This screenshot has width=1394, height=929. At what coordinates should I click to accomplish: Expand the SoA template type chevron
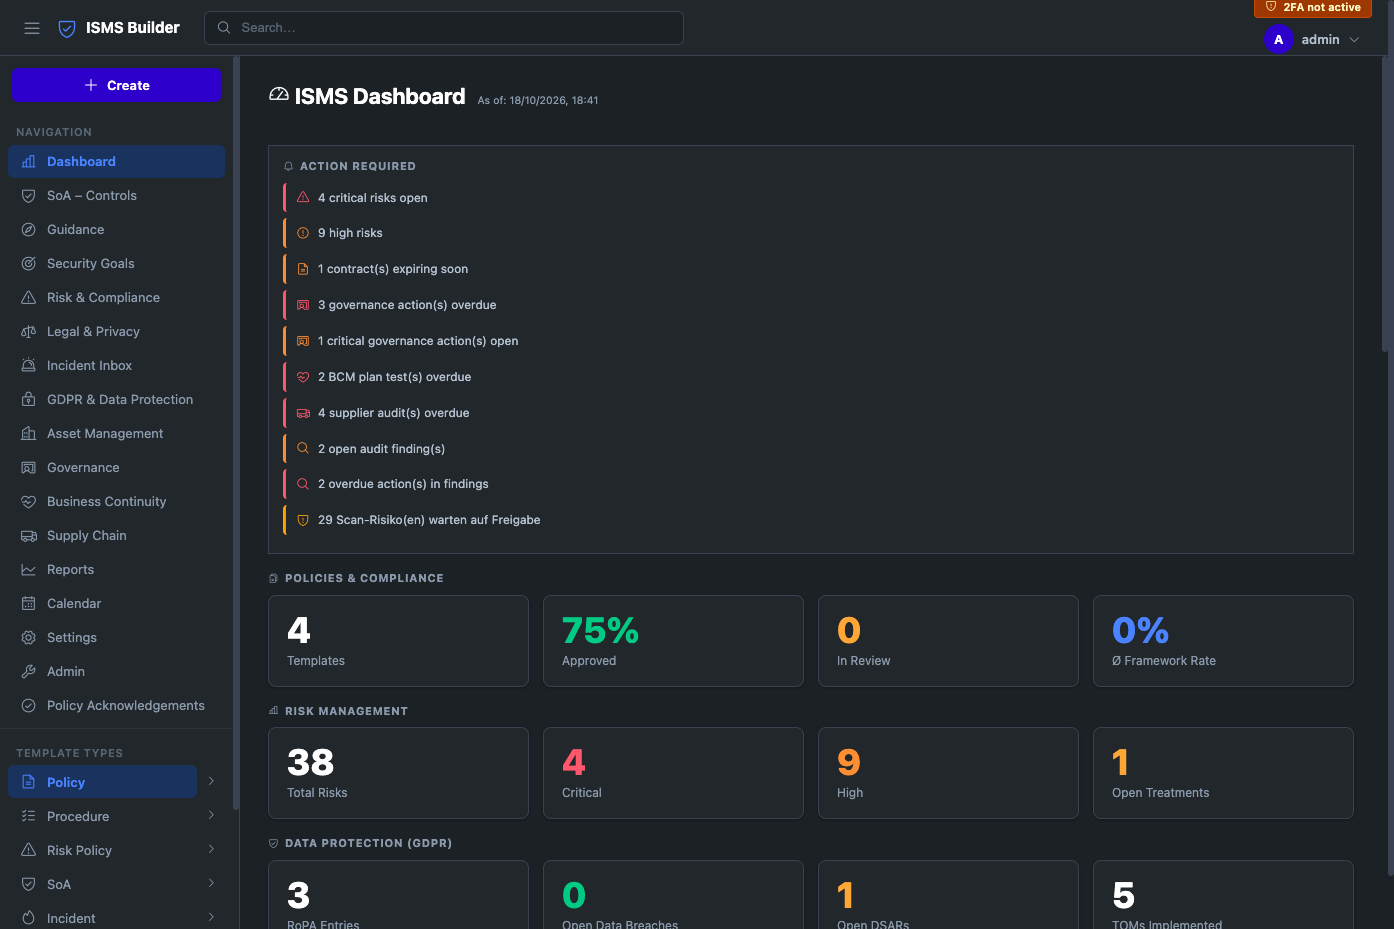[x=211, y=883]
